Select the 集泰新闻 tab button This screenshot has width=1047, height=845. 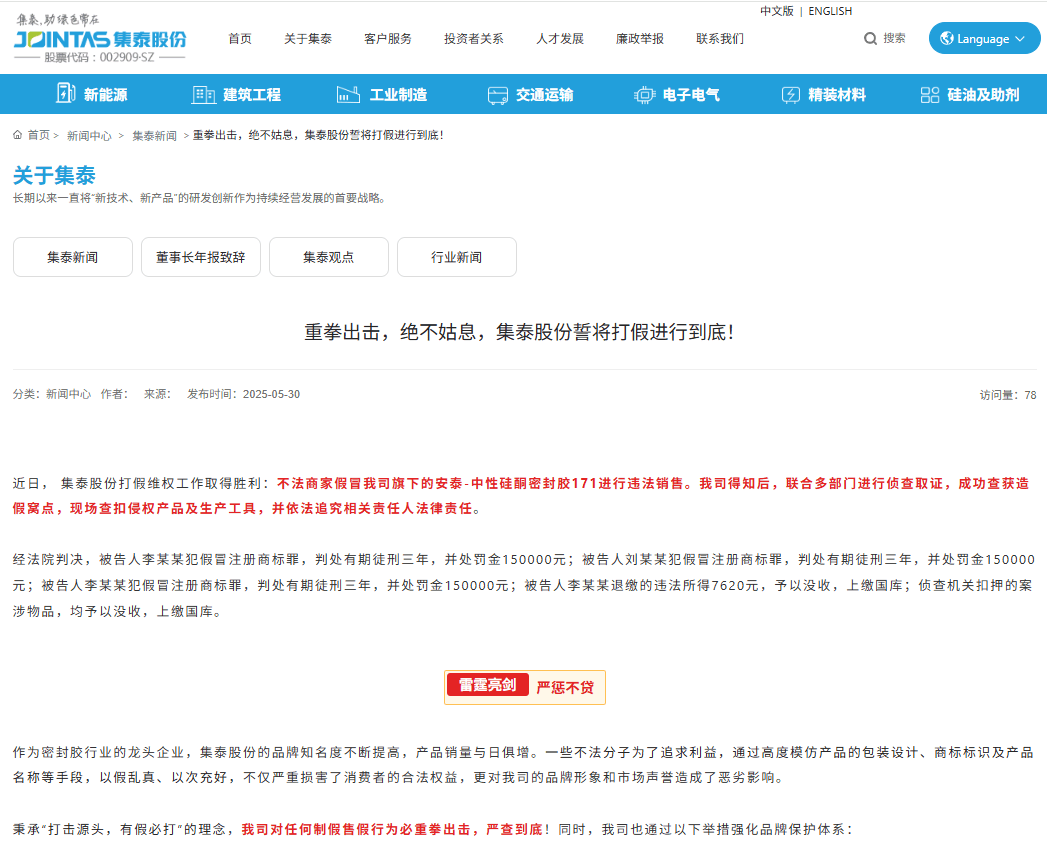(73, 257)
